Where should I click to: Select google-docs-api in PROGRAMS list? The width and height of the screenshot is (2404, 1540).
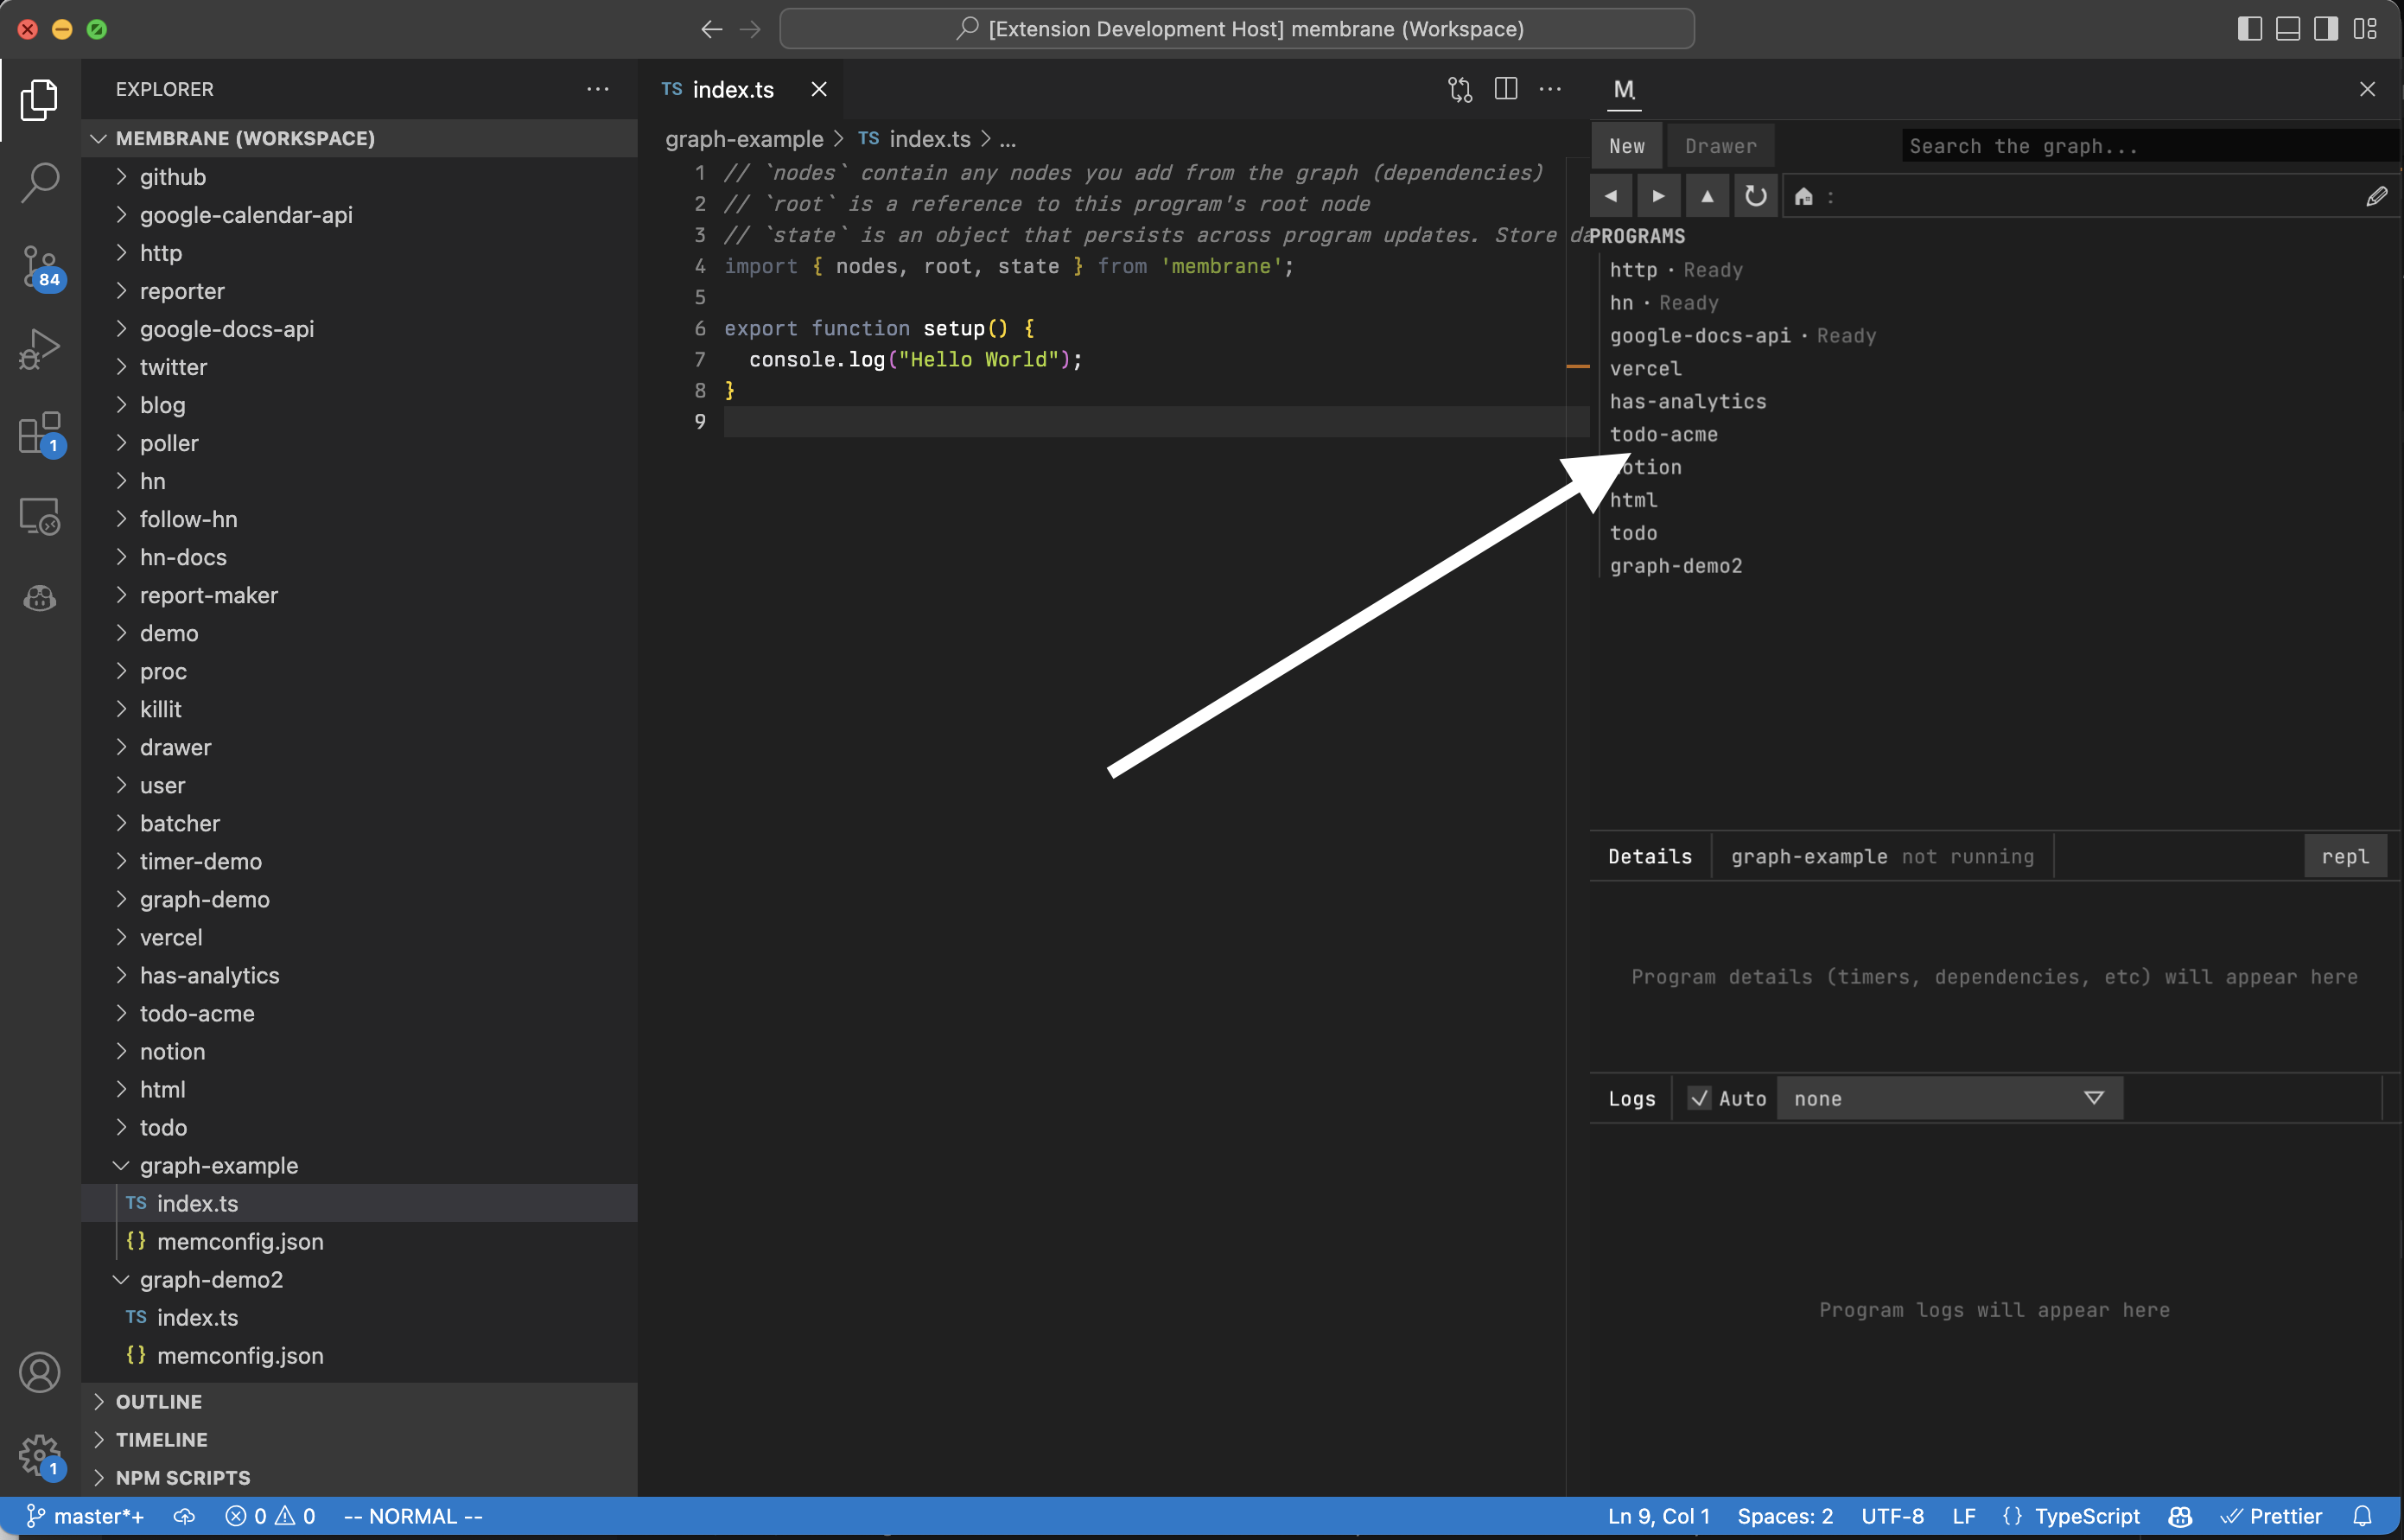click(1700, 336)
